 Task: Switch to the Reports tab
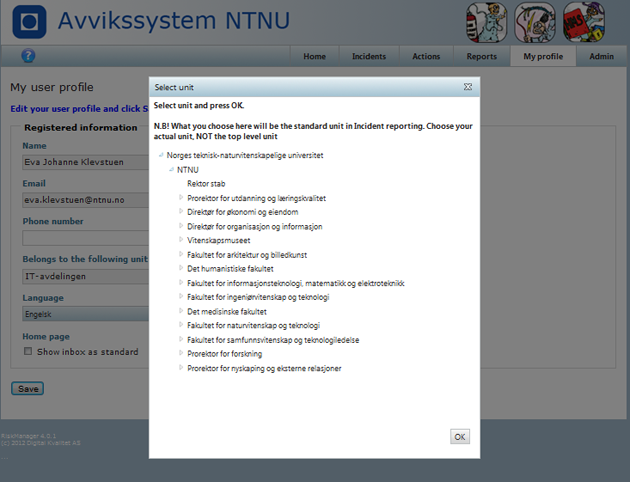coord(481,56)
